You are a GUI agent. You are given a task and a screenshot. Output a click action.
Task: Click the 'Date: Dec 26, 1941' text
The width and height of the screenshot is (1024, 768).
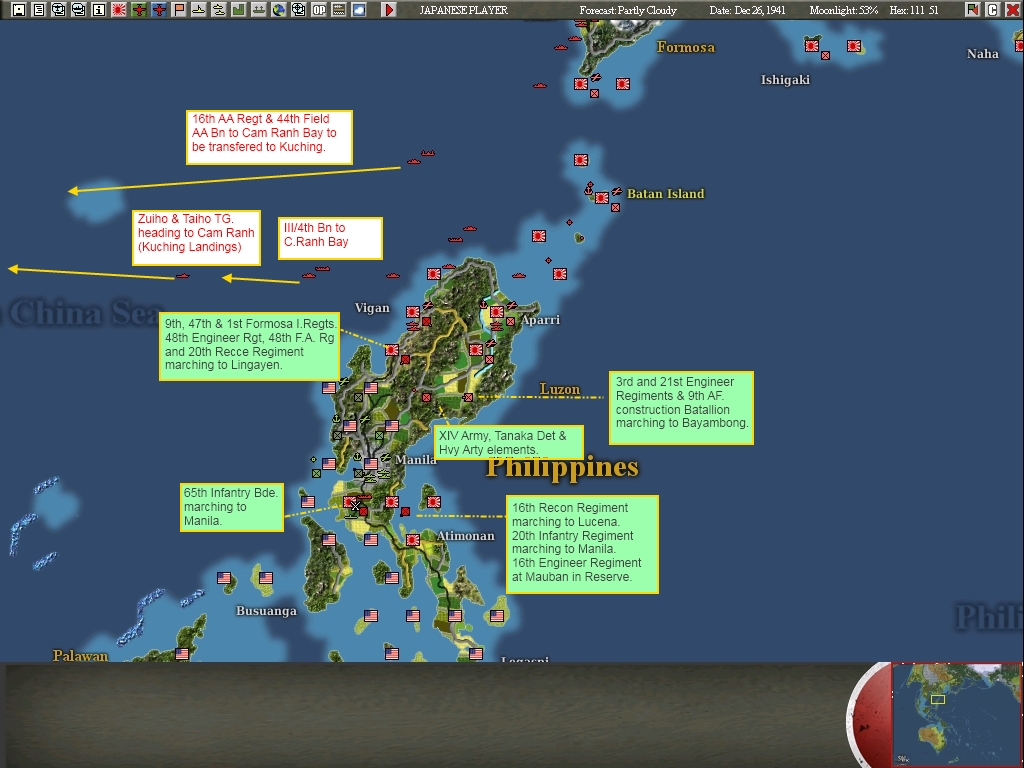(x=747, y=10)
